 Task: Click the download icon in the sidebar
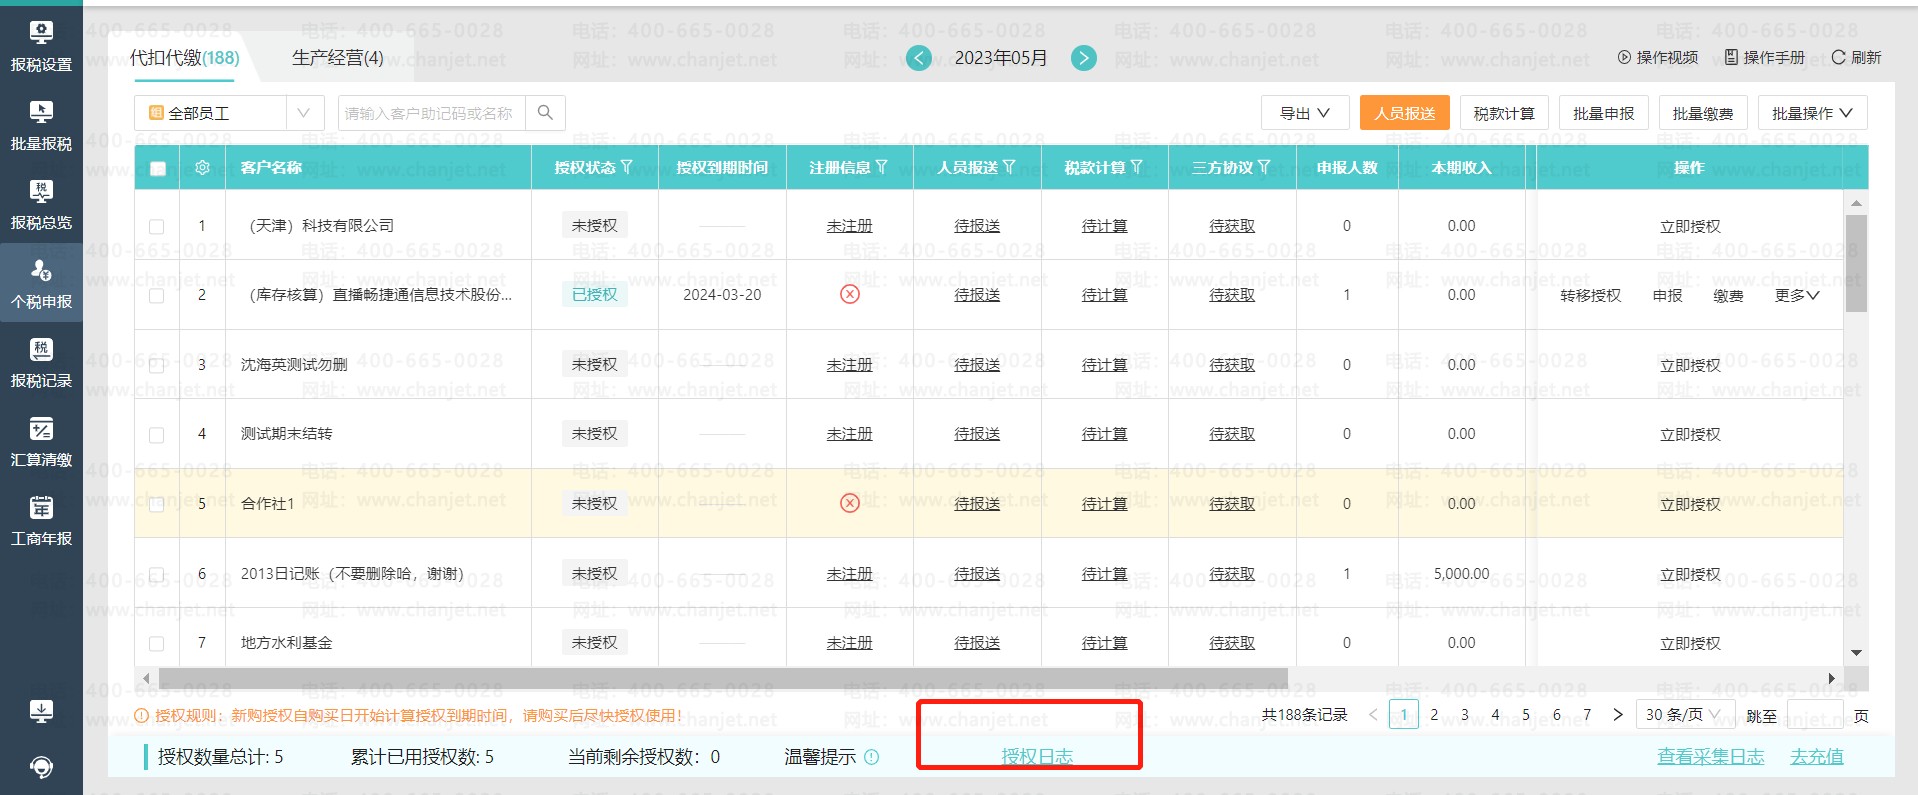[41, 711]
